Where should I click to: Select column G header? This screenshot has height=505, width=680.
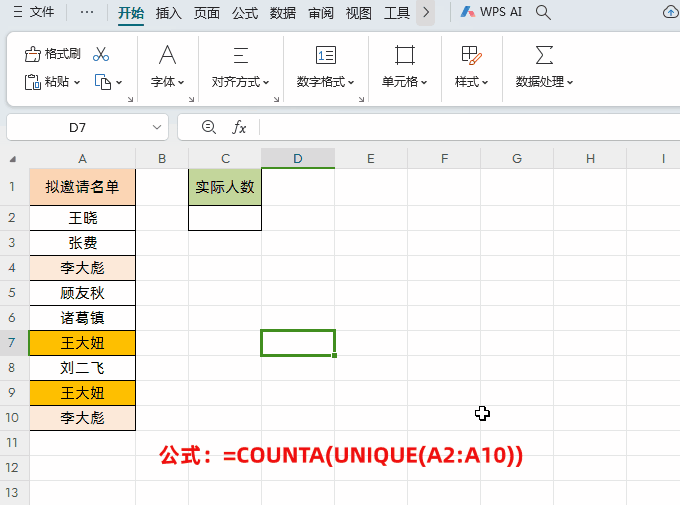pos(517,159)
